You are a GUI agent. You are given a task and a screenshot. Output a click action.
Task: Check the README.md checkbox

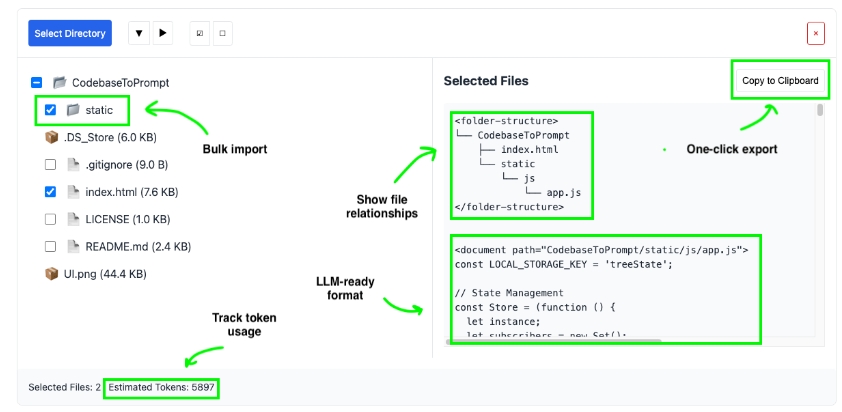[x=50, y=246]
